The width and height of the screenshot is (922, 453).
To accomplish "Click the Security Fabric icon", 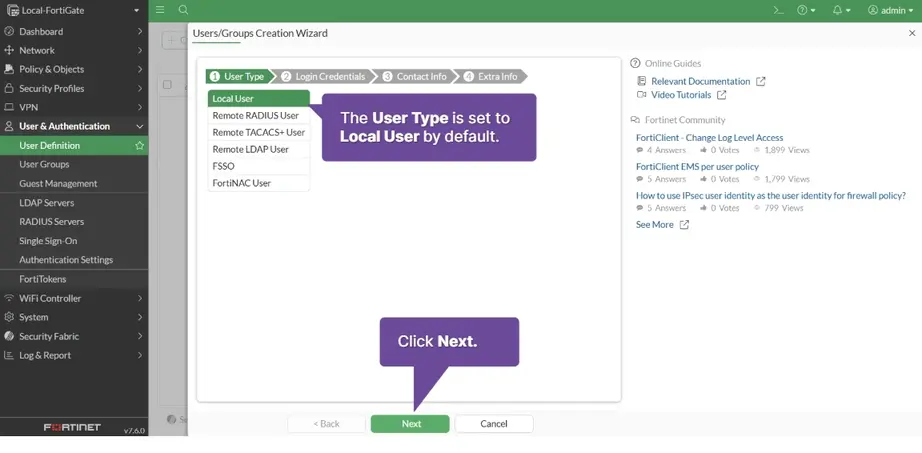I will [x=9, y=336].
